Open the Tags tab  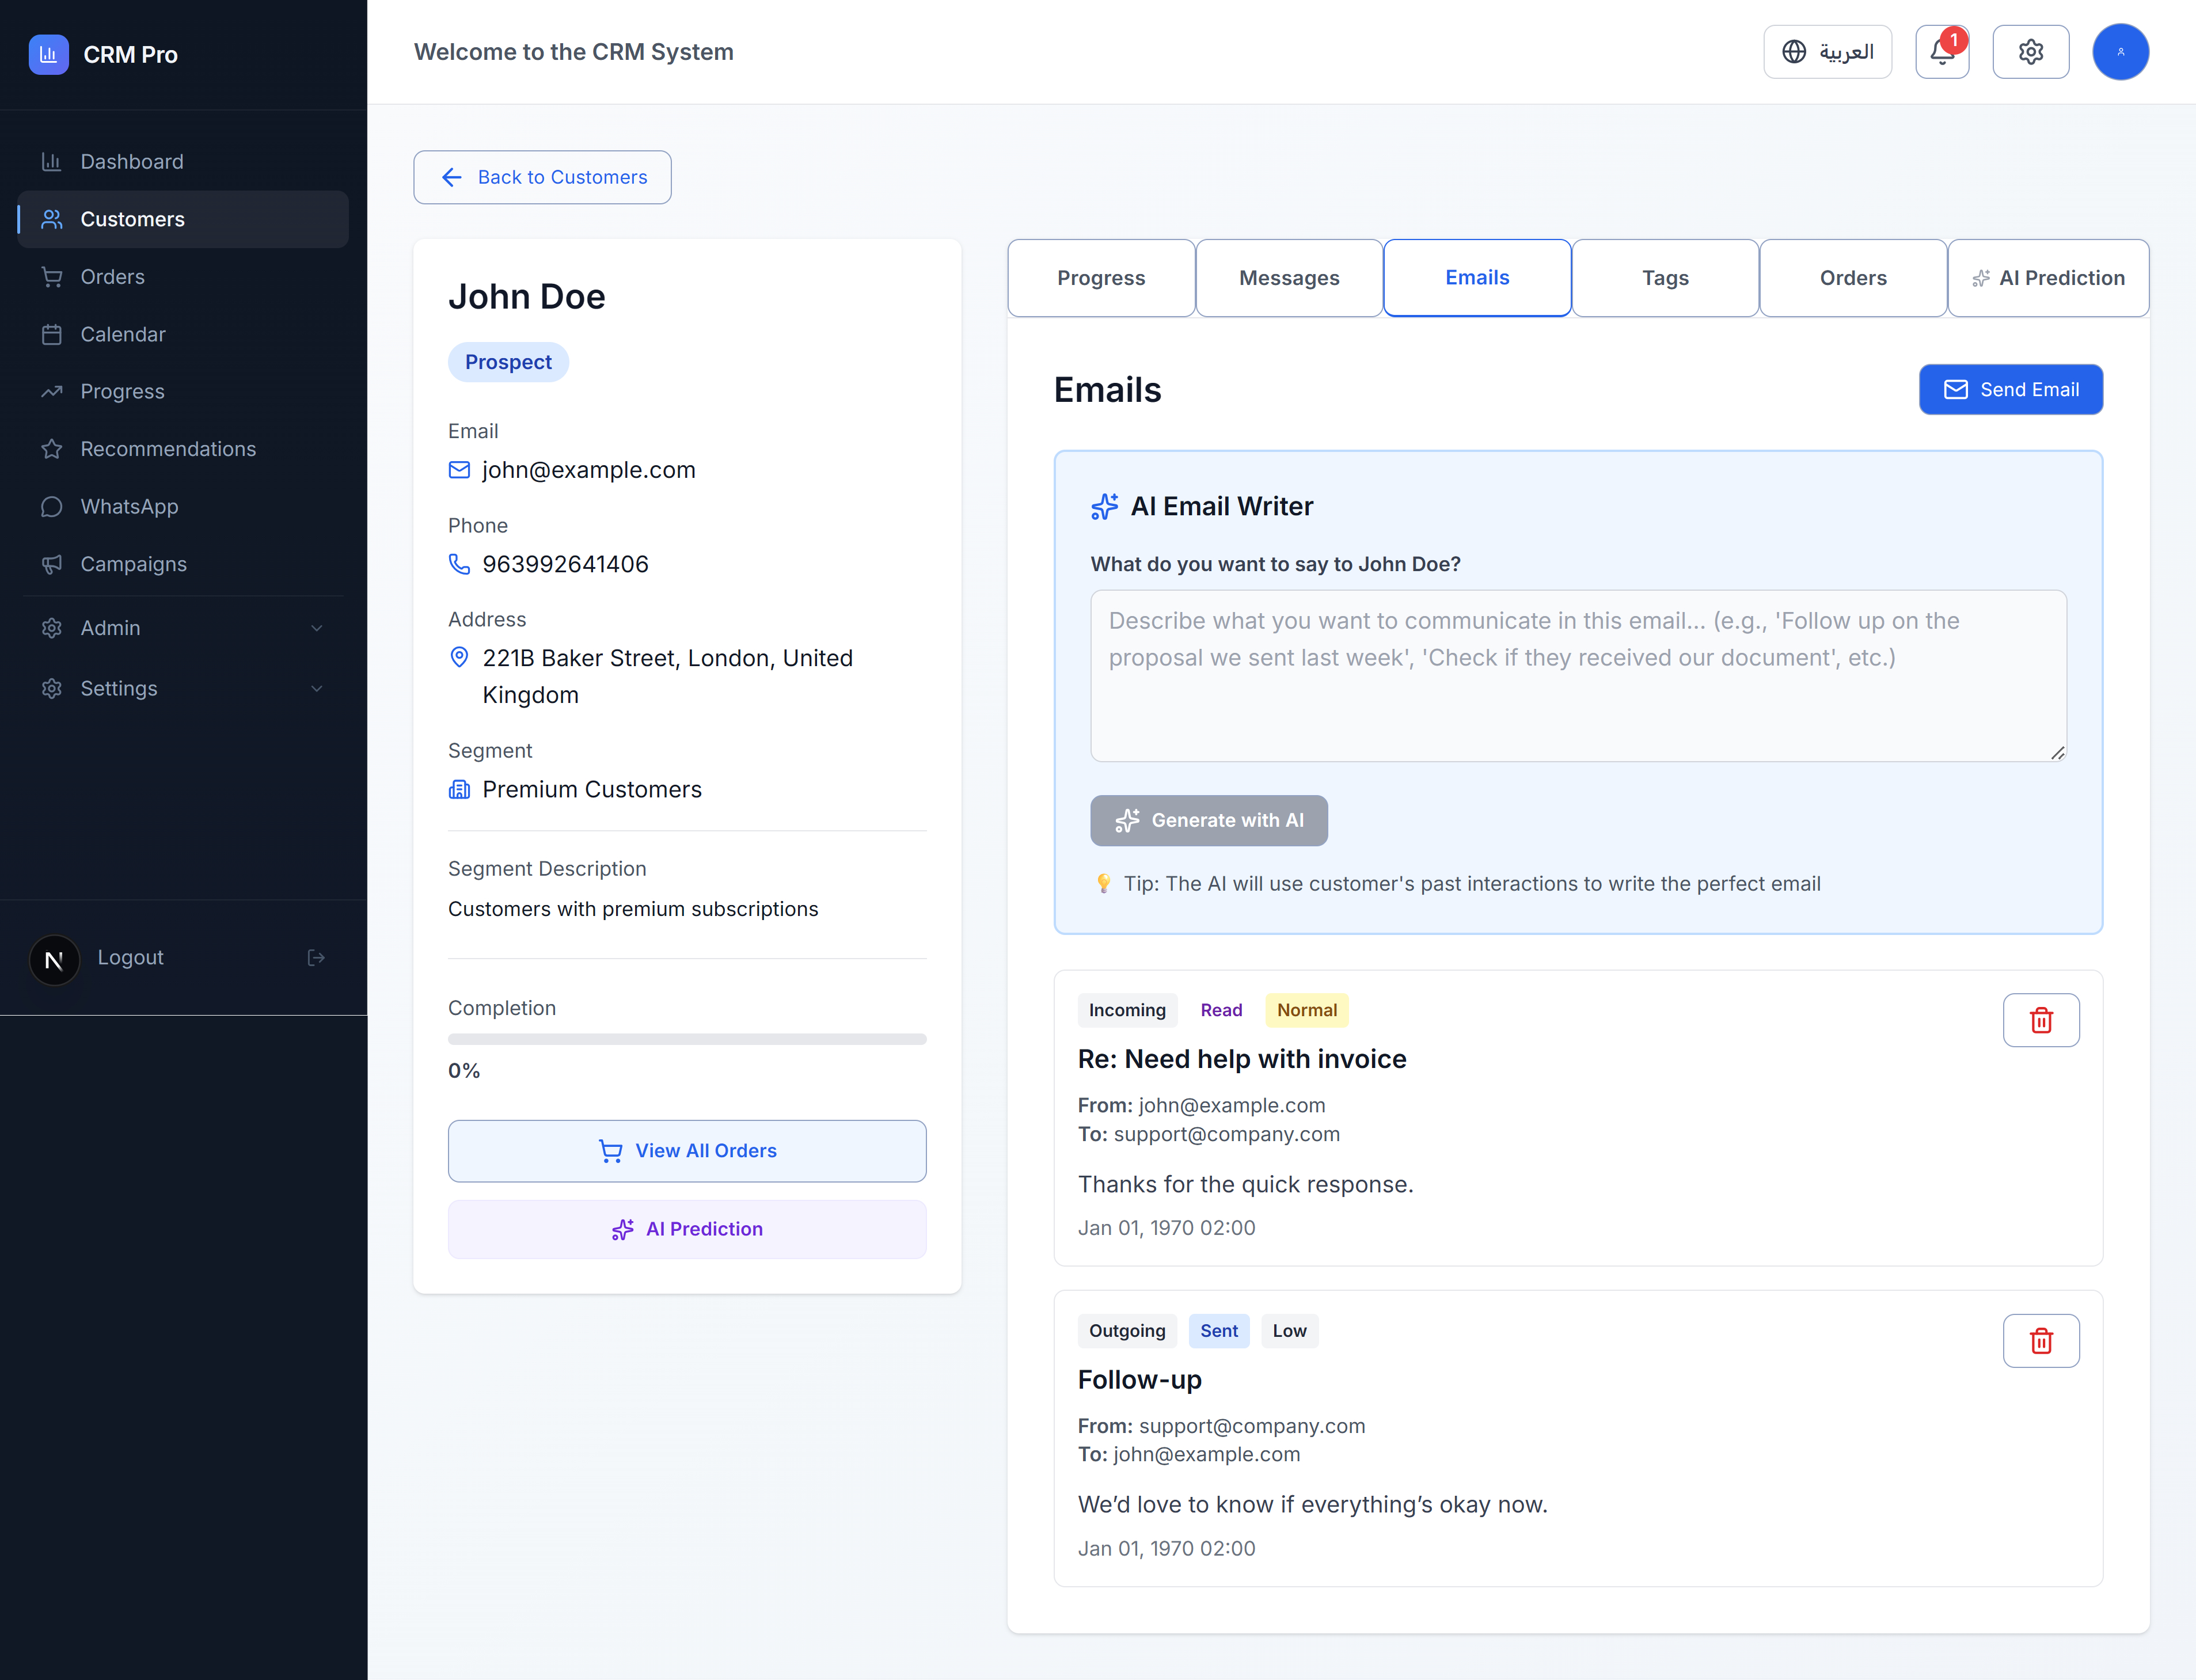(1665, 278)
